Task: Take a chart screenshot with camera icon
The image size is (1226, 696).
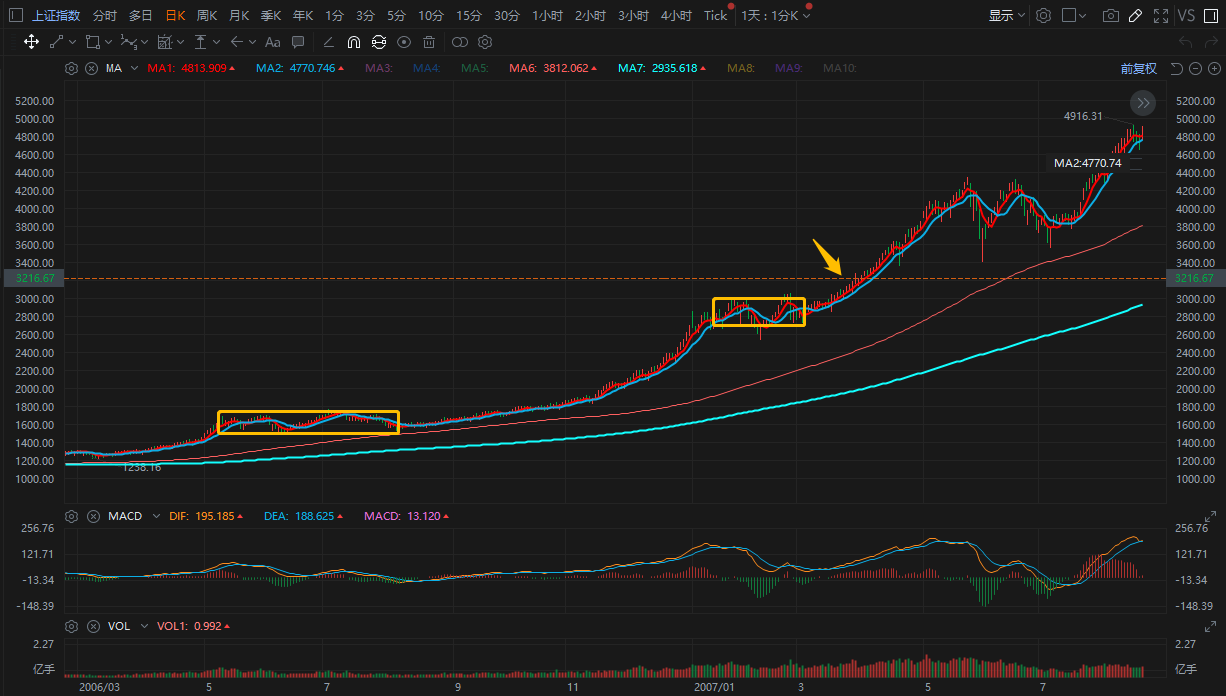Action: 1110,16
